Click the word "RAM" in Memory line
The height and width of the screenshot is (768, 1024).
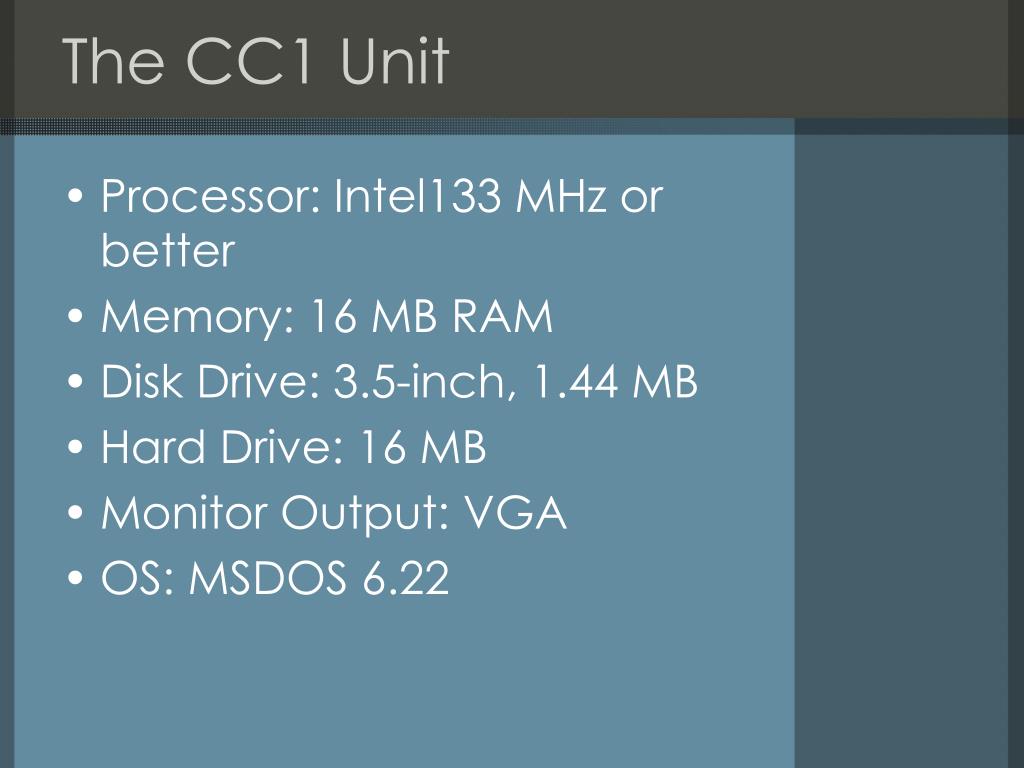click(x=502, y=317)
